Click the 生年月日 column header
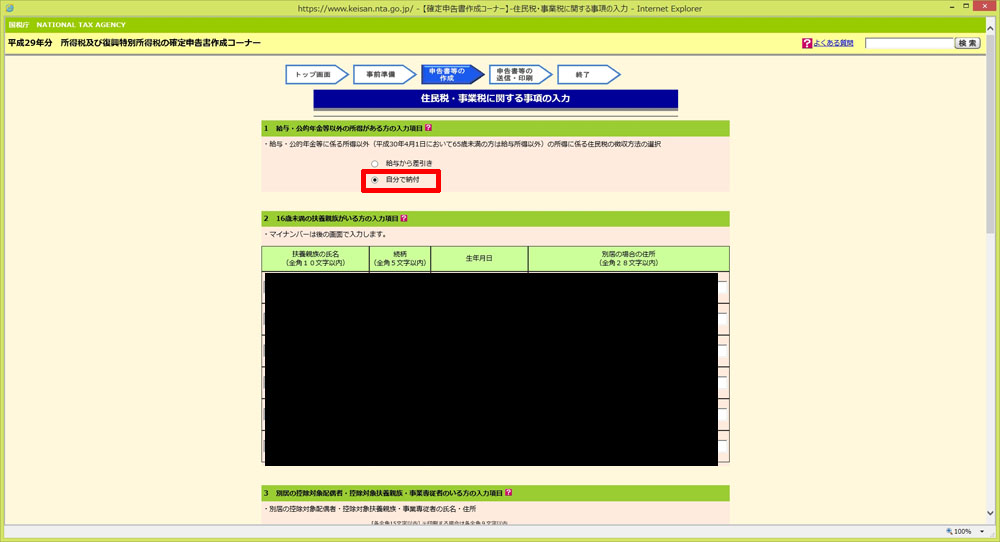Screen dimensions: 1000x542 (x=479, y=258)
